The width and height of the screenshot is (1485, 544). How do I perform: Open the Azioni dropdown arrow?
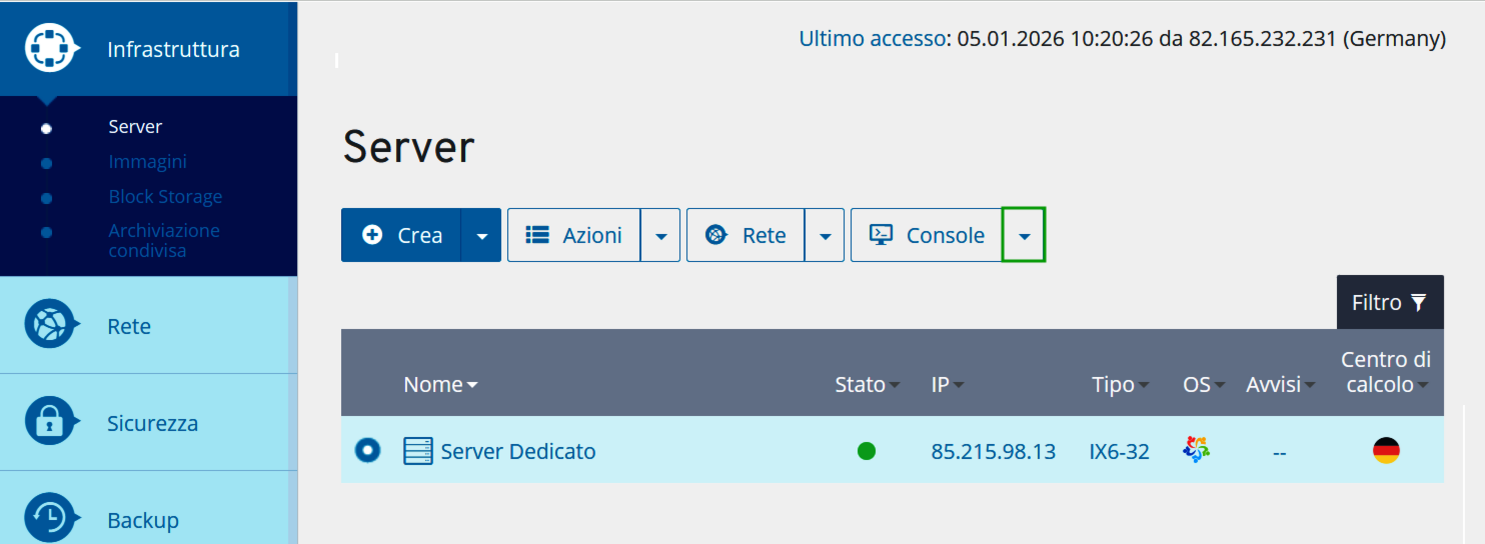tap(660, 236)
